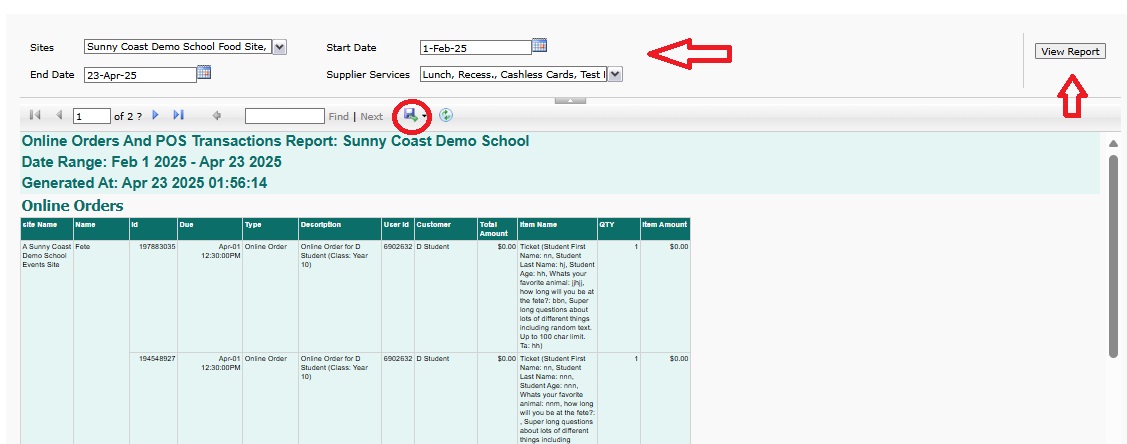The height and width of the screenshot is (444, 1127).
Task: Click the current page number field
Action: [x=91, y=117]
